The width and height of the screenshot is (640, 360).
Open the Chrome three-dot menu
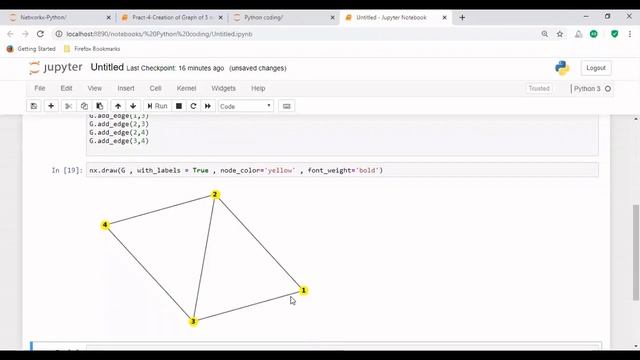click(x=630, y=34)
